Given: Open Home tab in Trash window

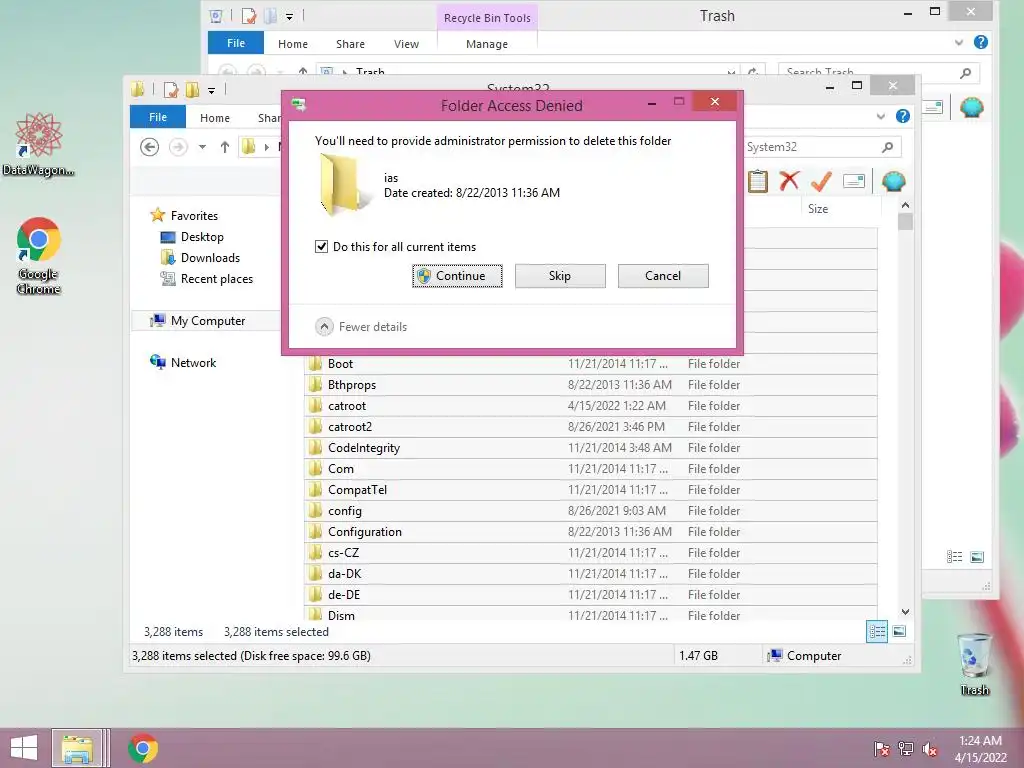Looking at the screenshot, I should 293,44.
